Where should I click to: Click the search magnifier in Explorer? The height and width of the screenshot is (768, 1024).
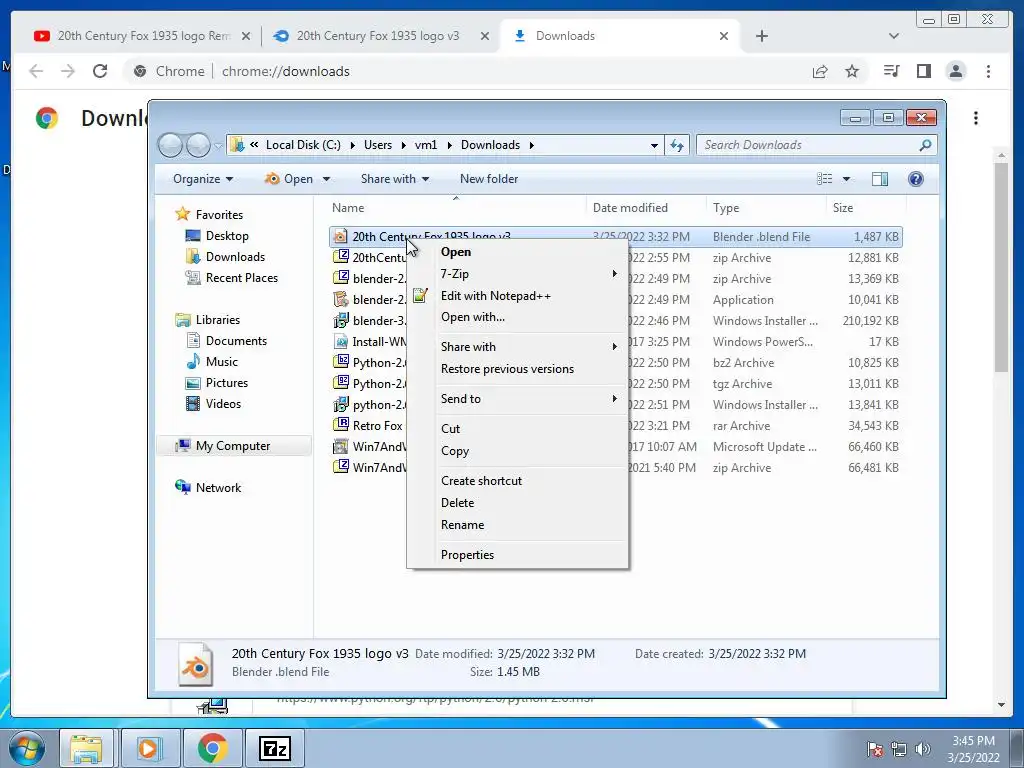click(925, 145)
